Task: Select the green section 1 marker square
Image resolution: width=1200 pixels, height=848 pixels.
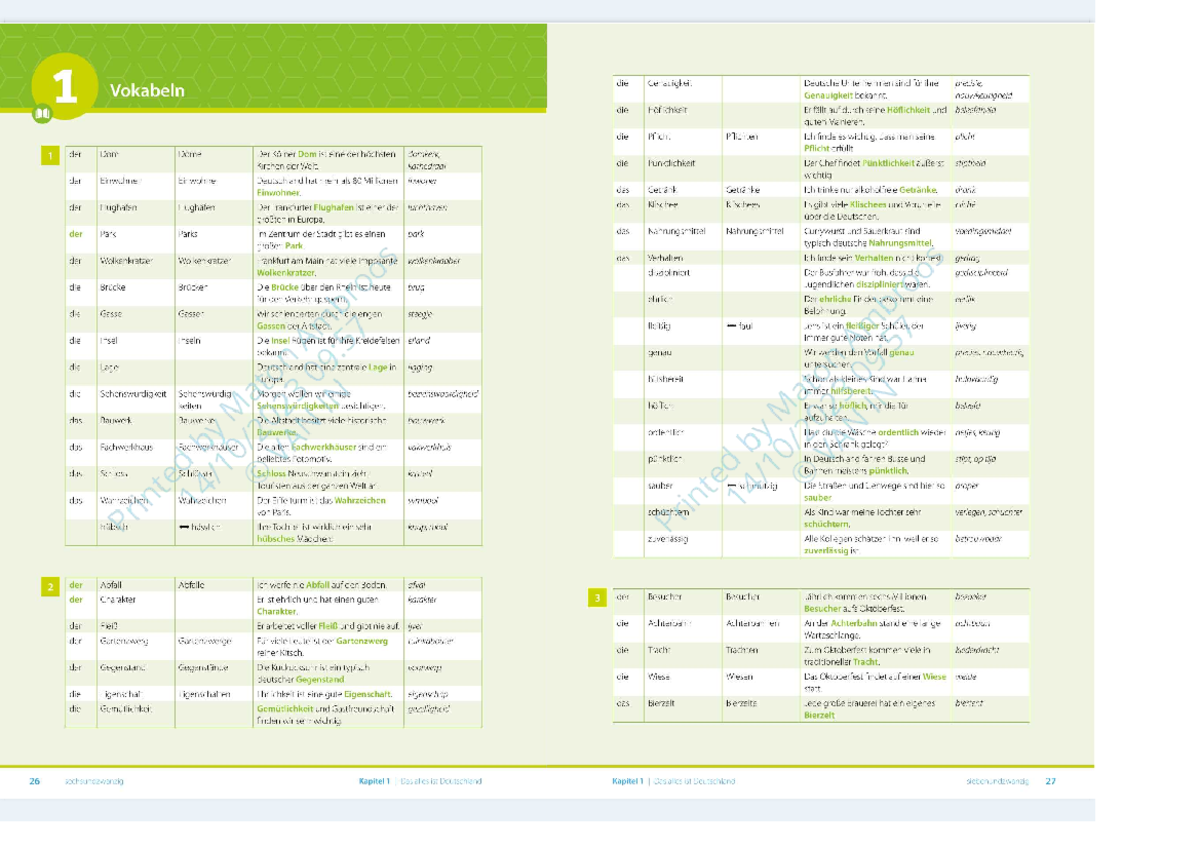Action: click(49, 157)
